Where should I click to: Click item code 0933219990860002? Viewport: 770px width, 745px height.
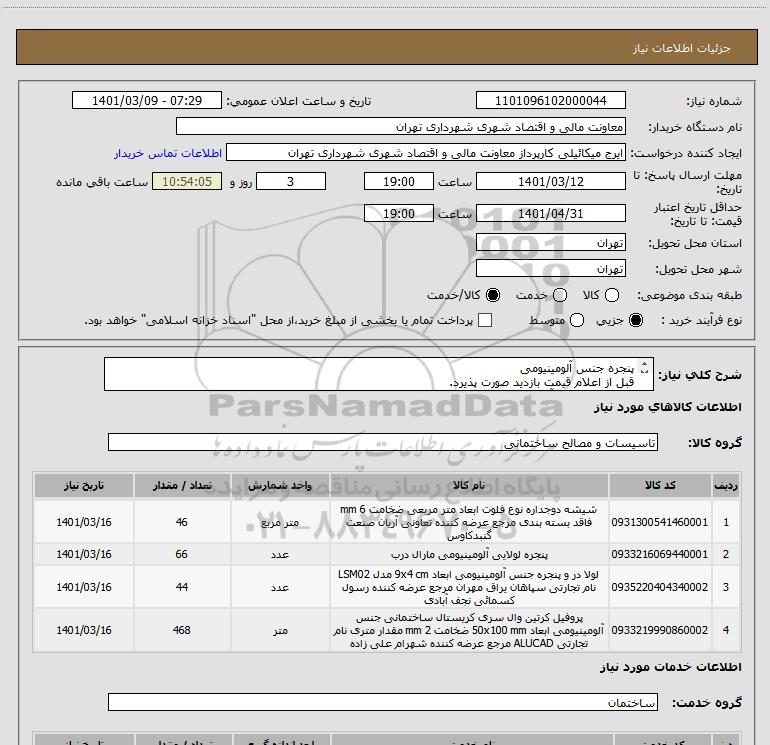660,630
